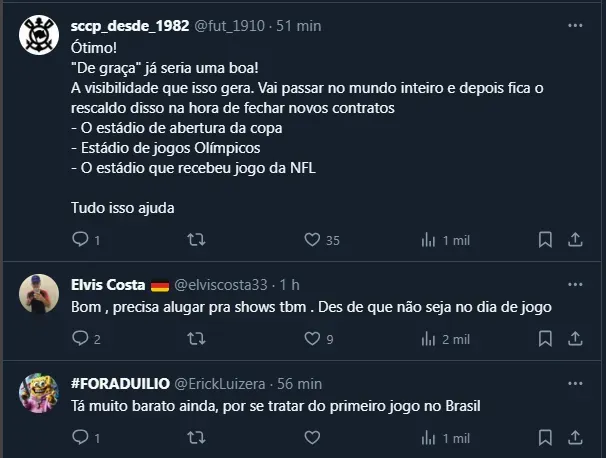This screenshot has height=458, width=606.
Task: Like the tweet with 35 likes
Action: (x=312, y=240)
